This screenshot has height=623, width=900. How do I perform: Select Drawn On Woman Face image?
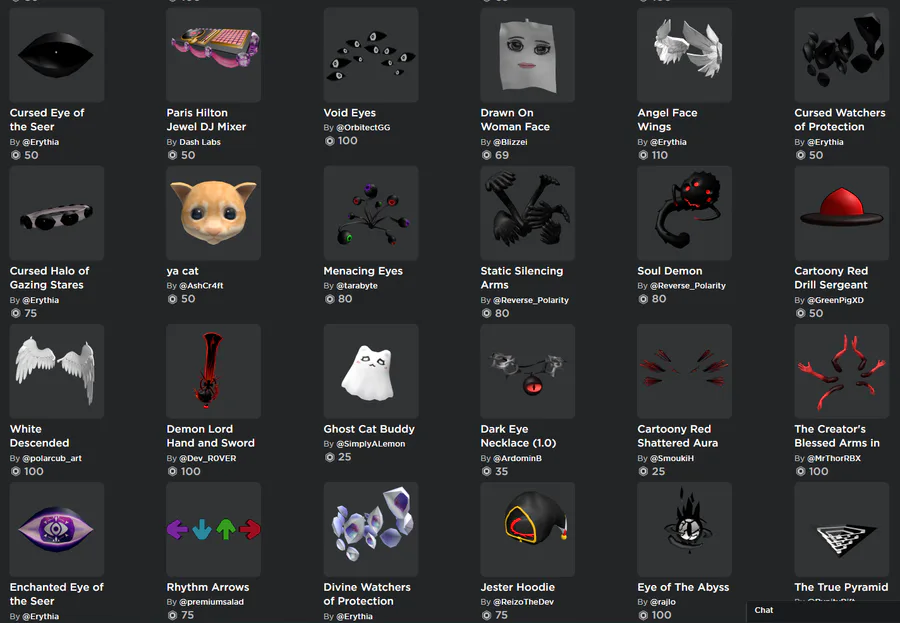click(527, 55)
